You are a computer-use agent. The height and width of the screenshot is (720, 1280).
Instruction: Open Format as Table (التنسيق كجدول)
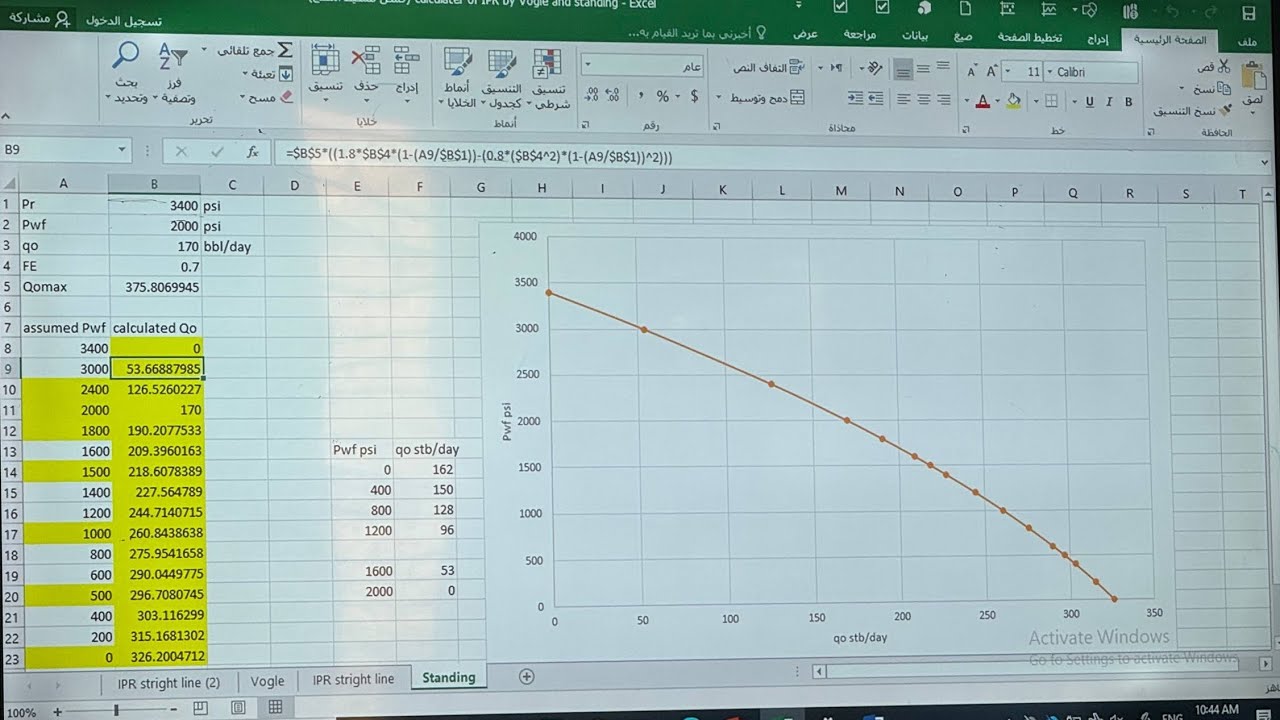point(503,78)
